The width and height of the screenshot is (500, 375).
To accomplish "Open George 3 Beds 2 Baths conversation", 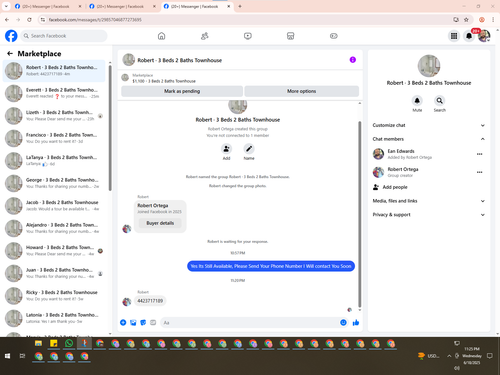I will (x=54, y=183).
